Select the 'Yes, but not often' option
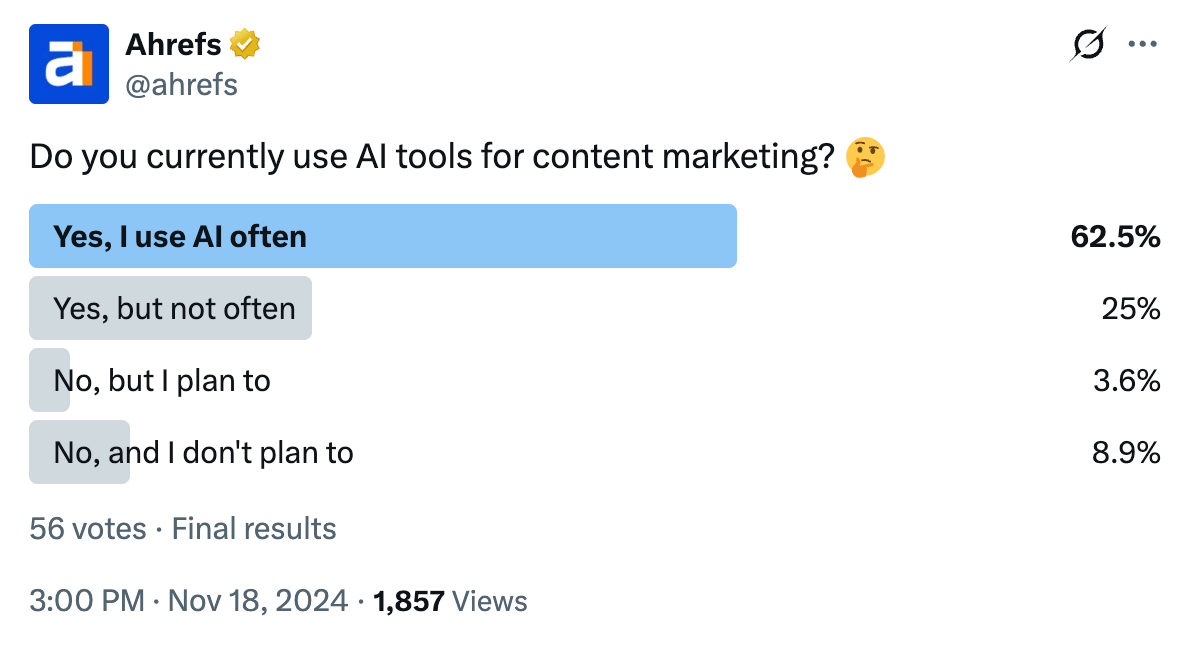Image resolution: width=1190 pixels, height=648 pixels. click(170, 308)
